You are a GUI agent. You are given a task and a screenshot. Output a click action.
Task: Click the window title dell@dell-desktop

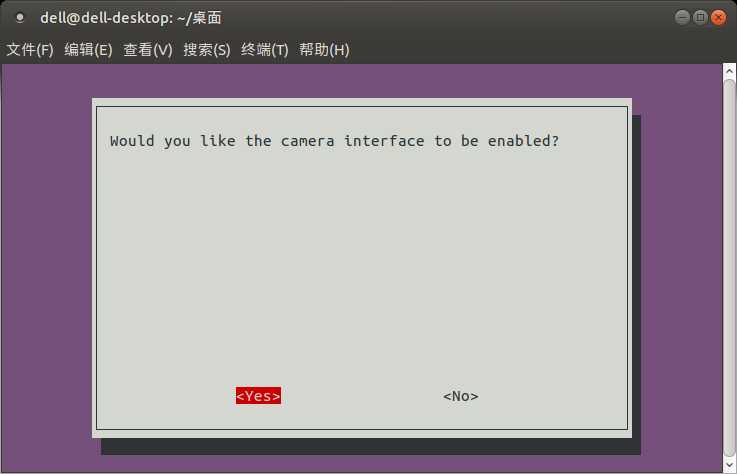click(131, 18)
